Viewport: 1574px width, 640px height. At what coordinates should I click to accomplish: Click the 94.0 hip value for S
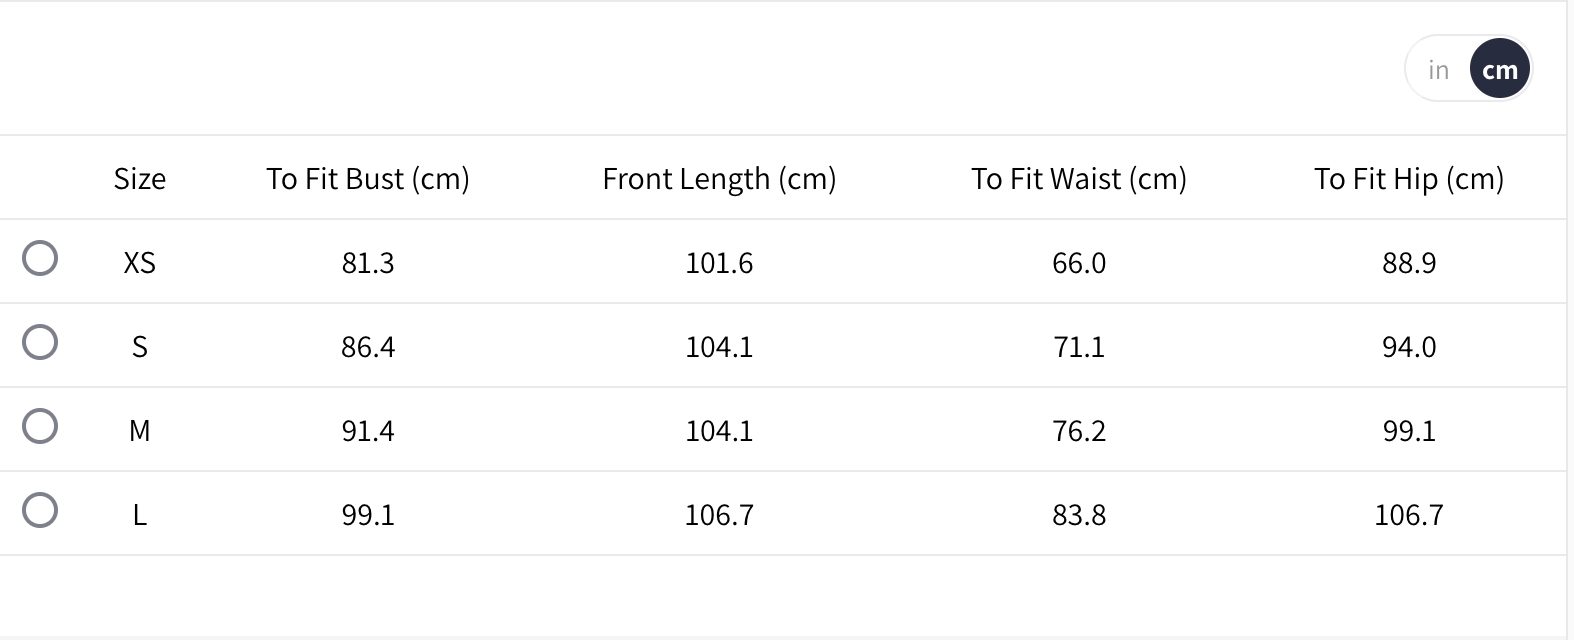pyautogui.click(x=1409, y=347)
